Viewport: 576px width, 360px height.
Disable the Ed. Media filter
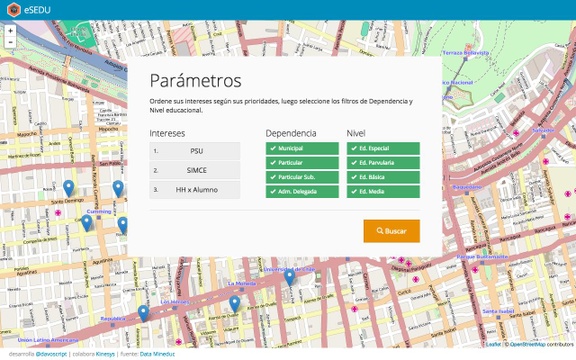383,191
